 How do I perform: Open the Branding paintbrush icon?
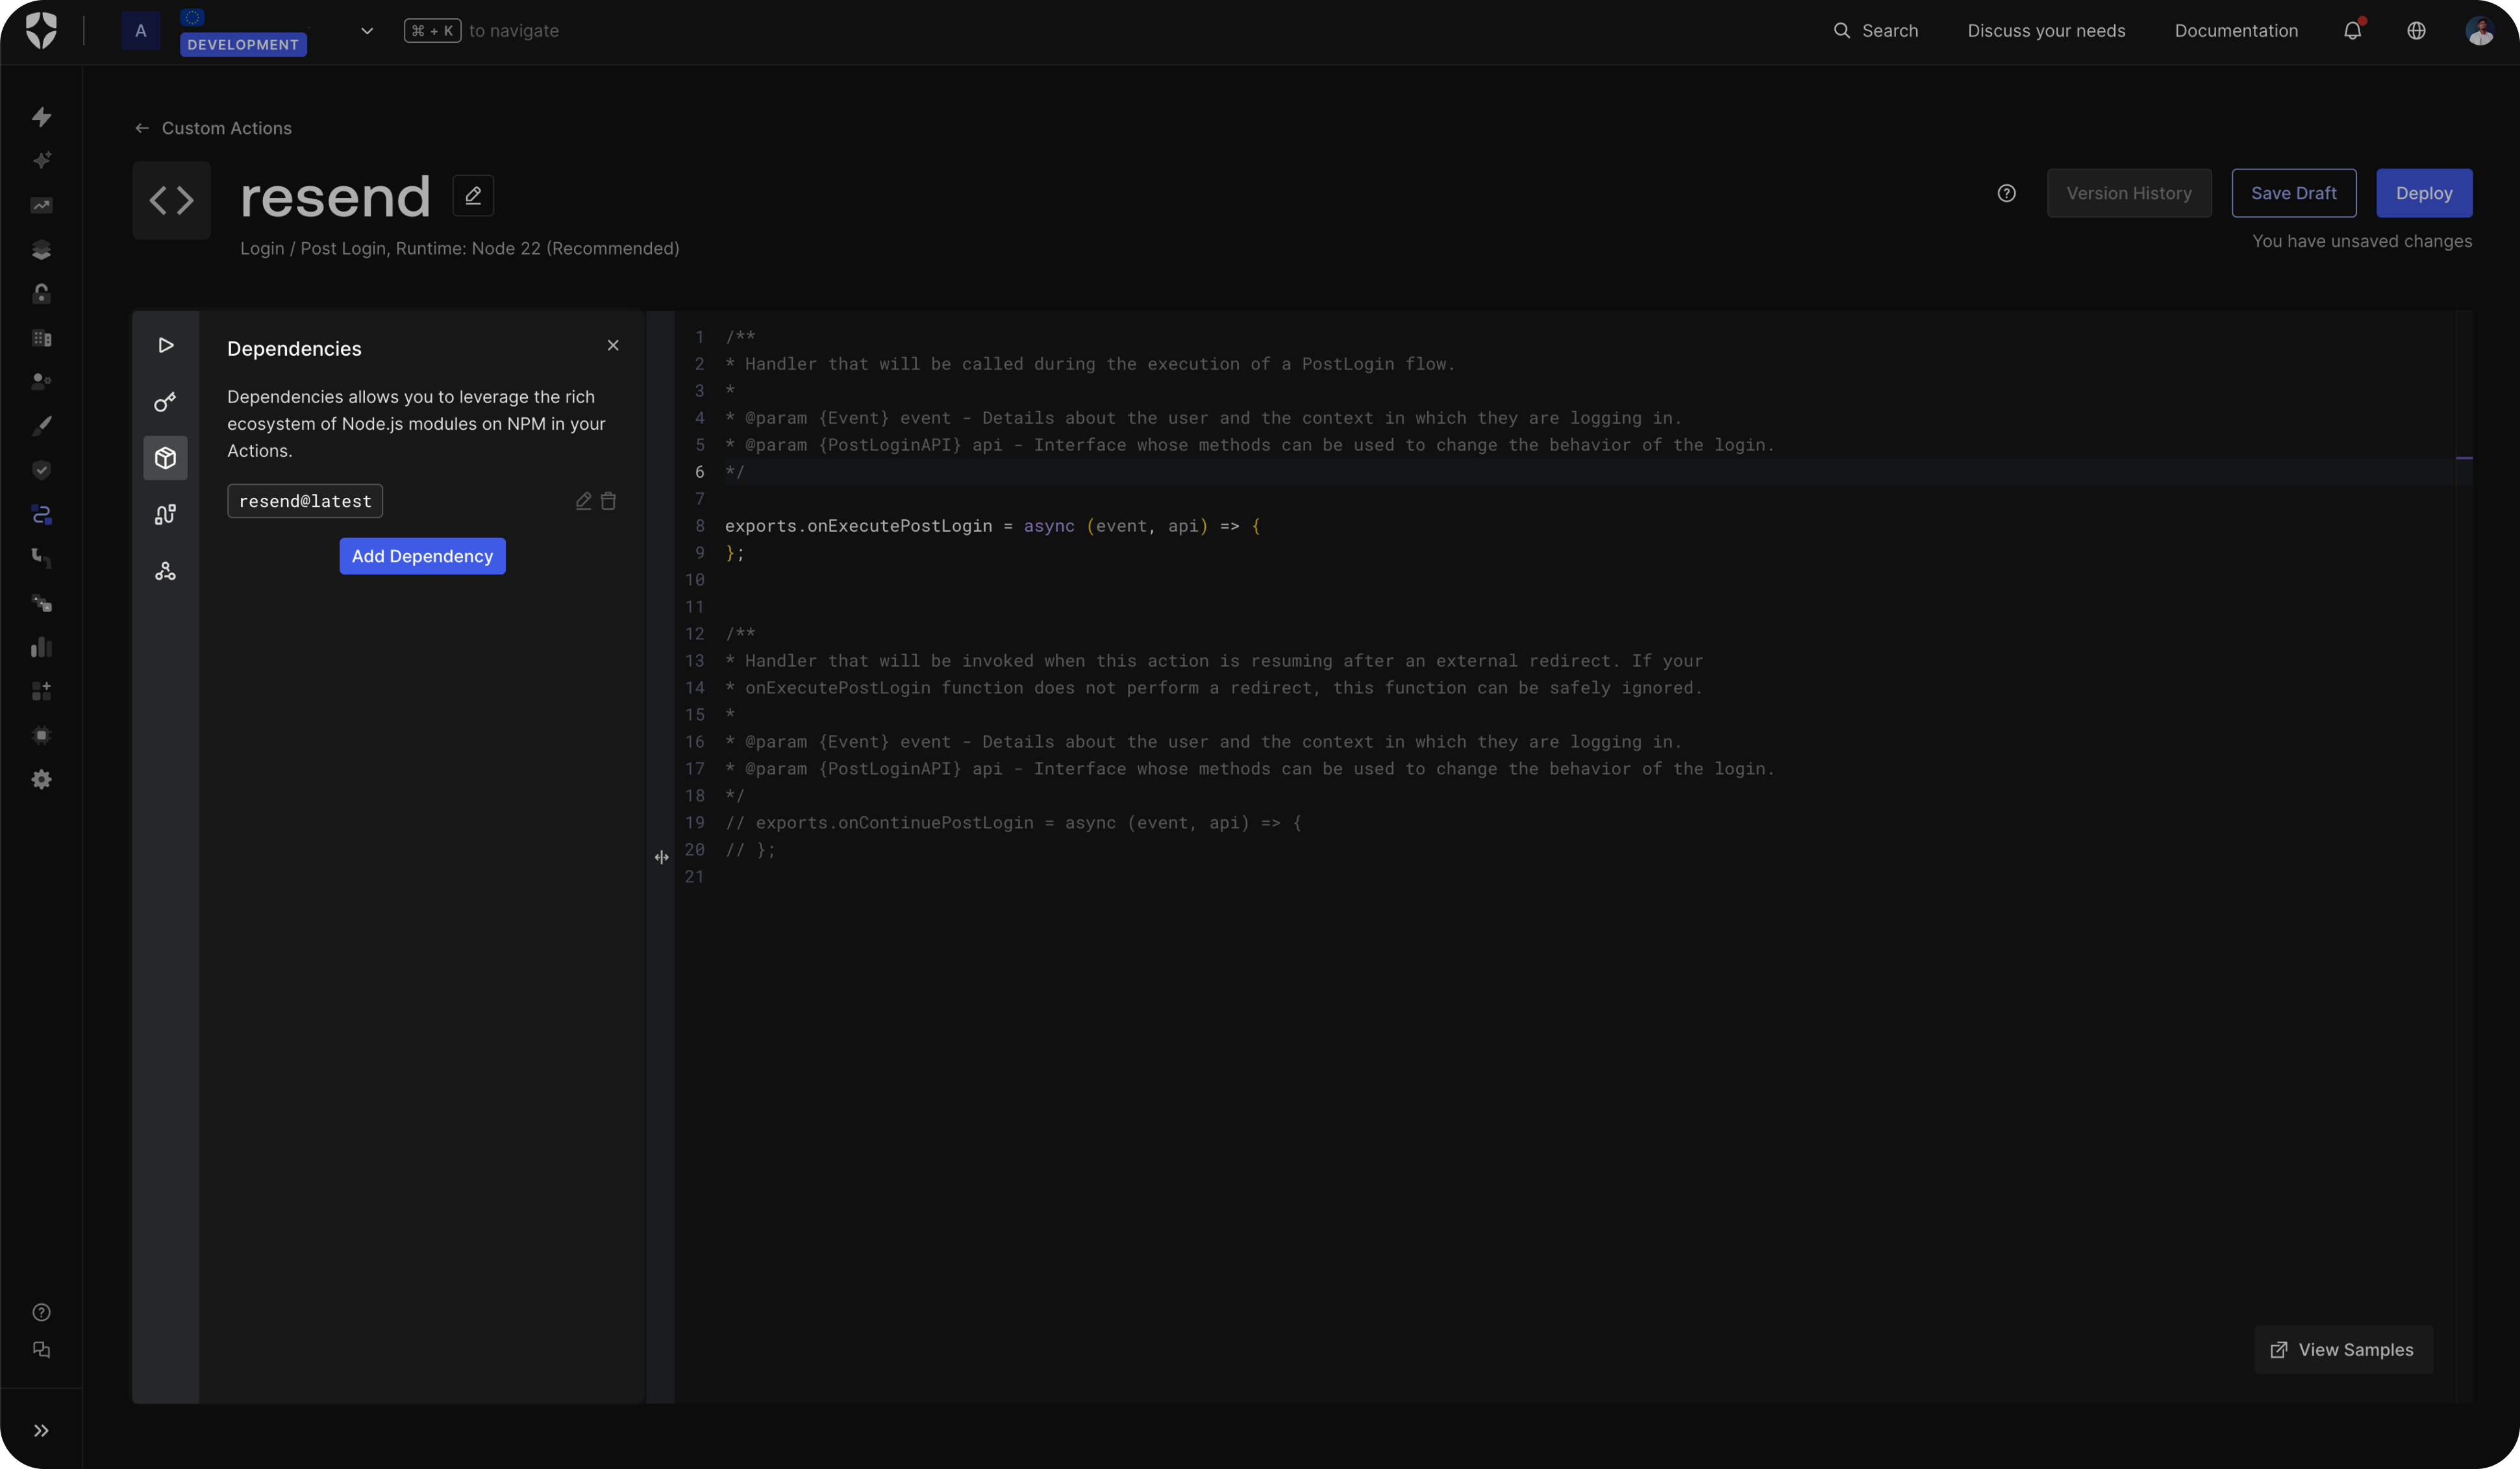coord(41,426)
